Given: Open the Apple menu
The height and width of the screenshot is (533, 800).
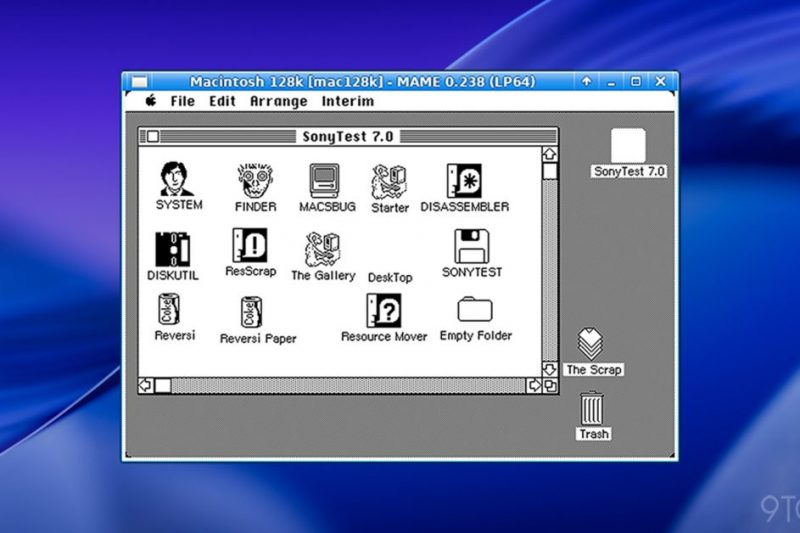Looking at the screenshot, I should pyautogui.click(x=151, y=100).
